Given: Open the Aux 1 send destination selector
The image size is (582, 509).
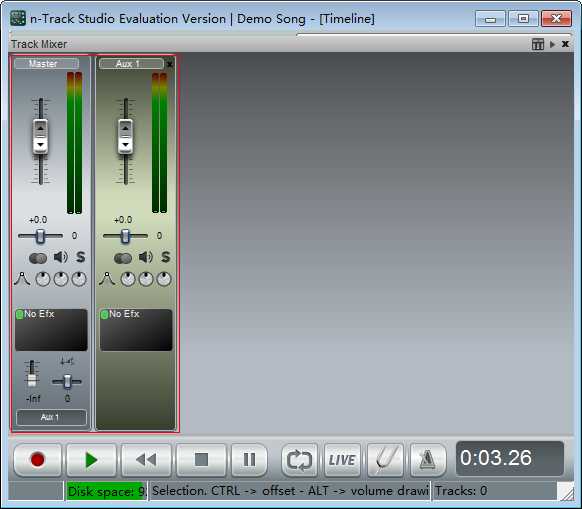Looking at the screenshot, I should [x=51, y=417].
